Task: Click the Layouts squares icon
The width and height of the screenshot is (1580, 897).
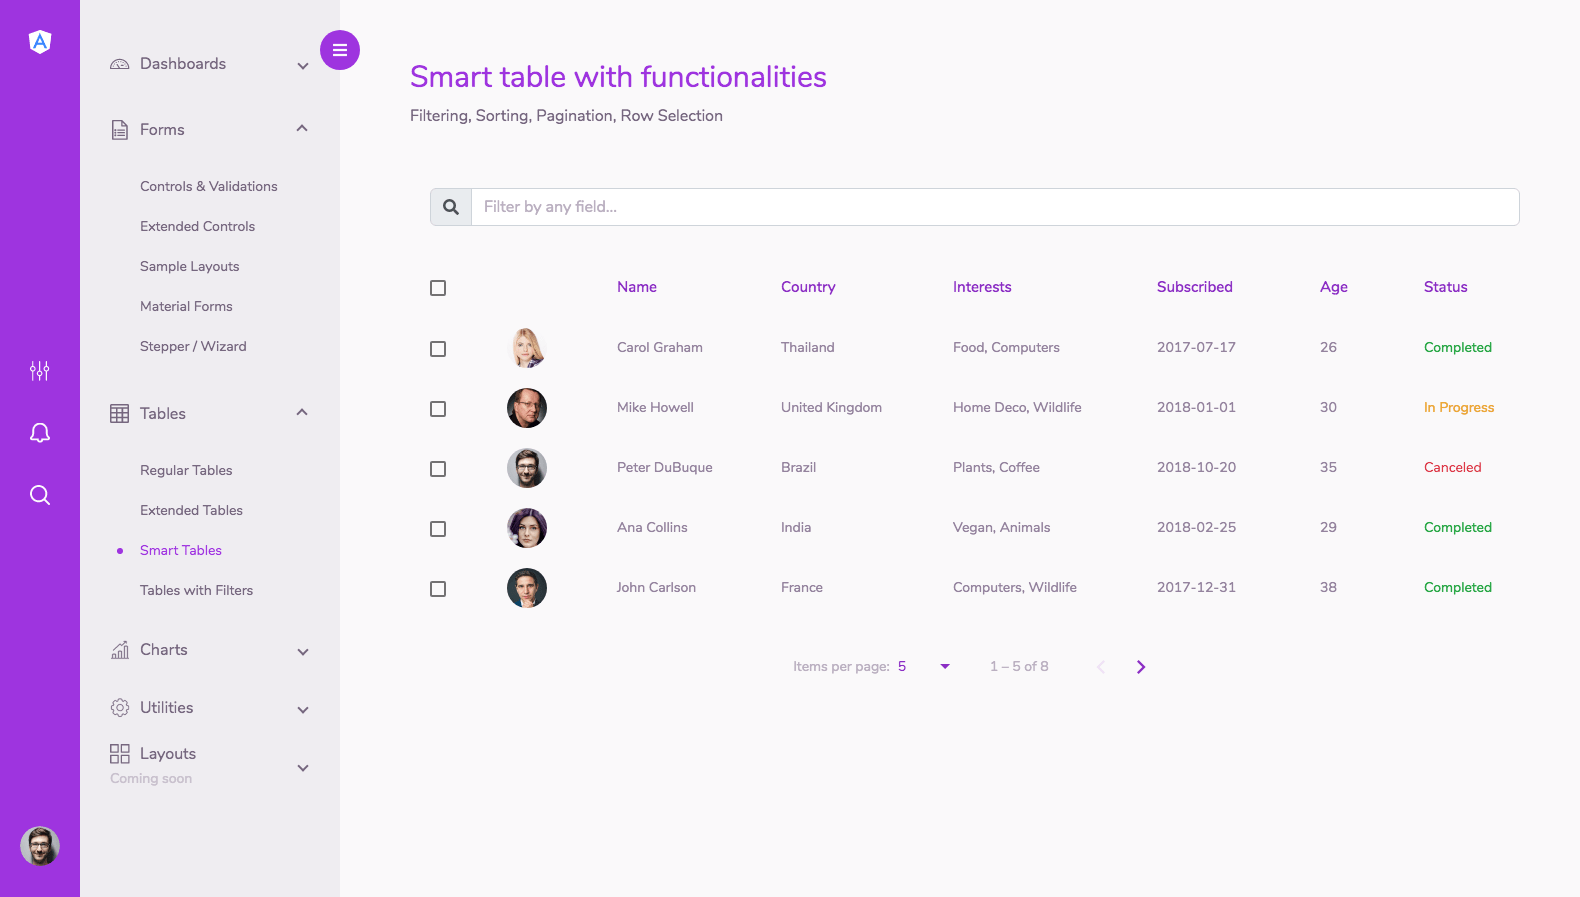Action: point(120,754)
